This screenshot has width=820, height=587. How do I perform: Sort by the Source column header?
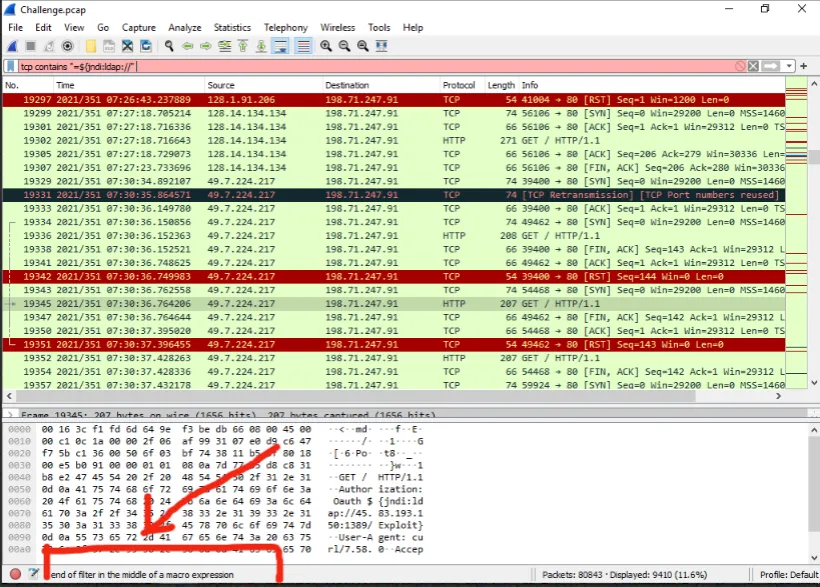pyautogui.click(x=263, y=85)
